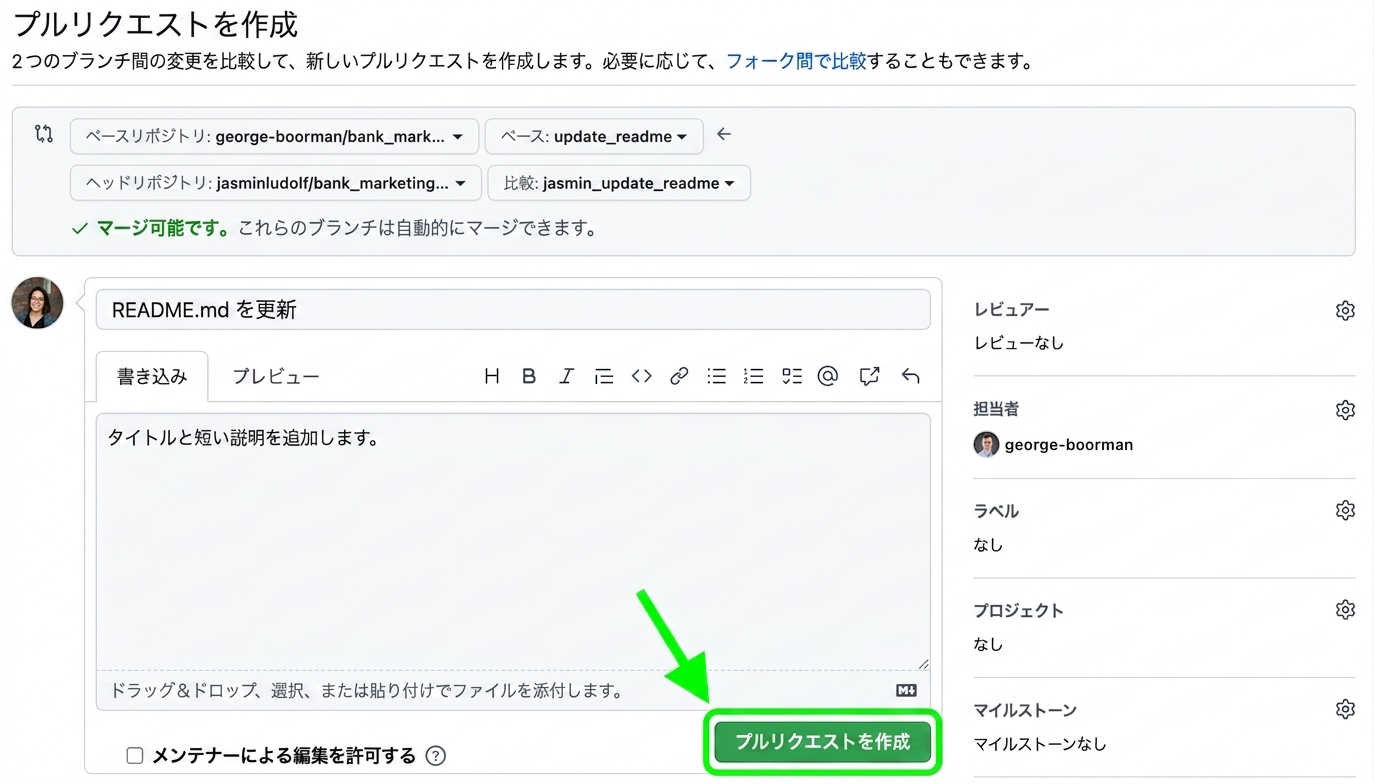Image resolution: width=1374 pixels, height=784 pixels.
Task: Mention a user with @ icon
Action: (x=827, y=376)
